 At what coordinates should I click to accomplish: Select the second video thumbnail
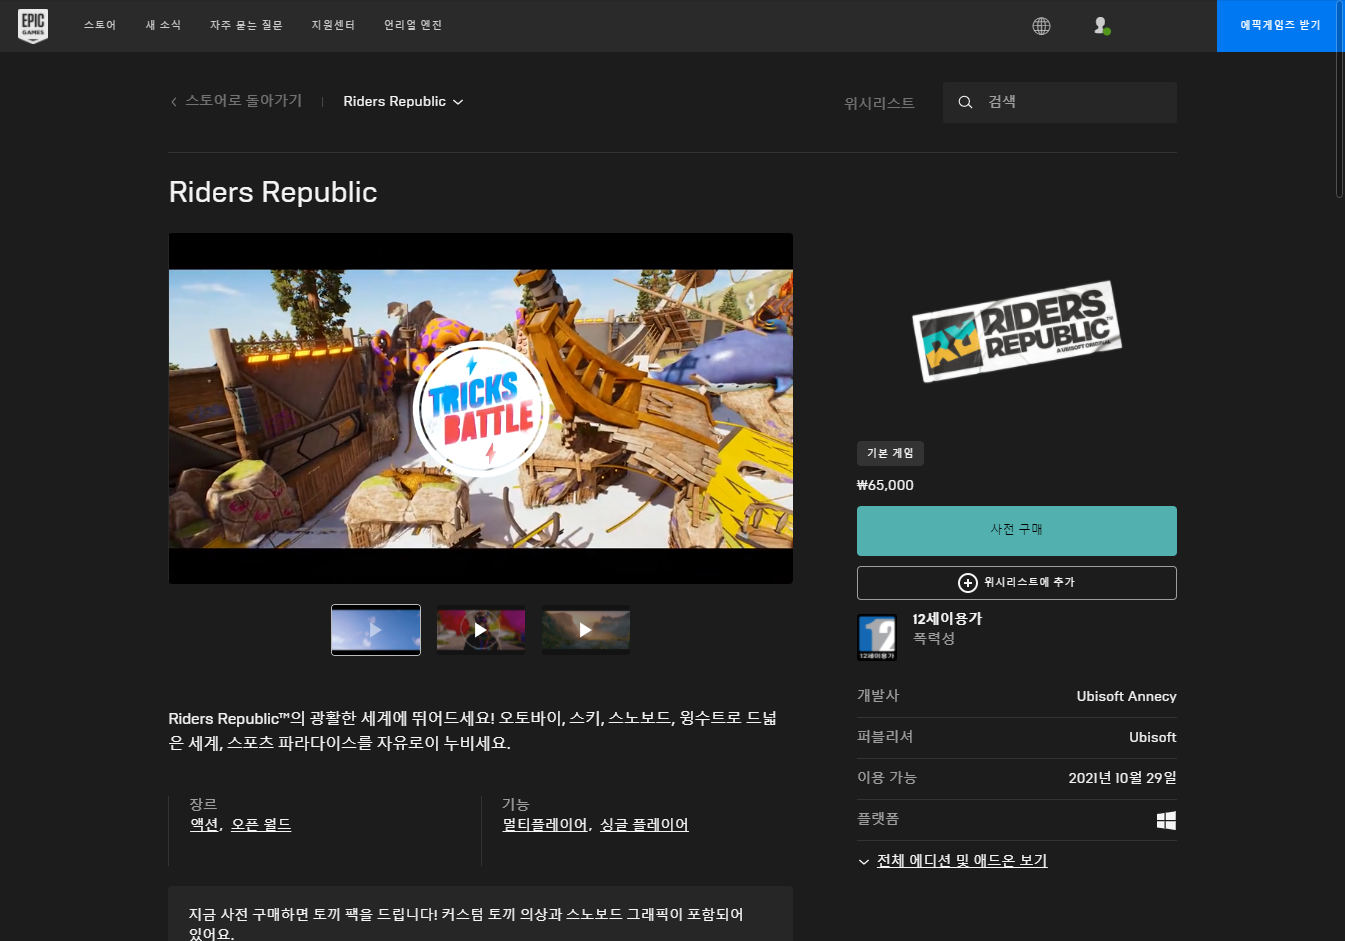481,630
